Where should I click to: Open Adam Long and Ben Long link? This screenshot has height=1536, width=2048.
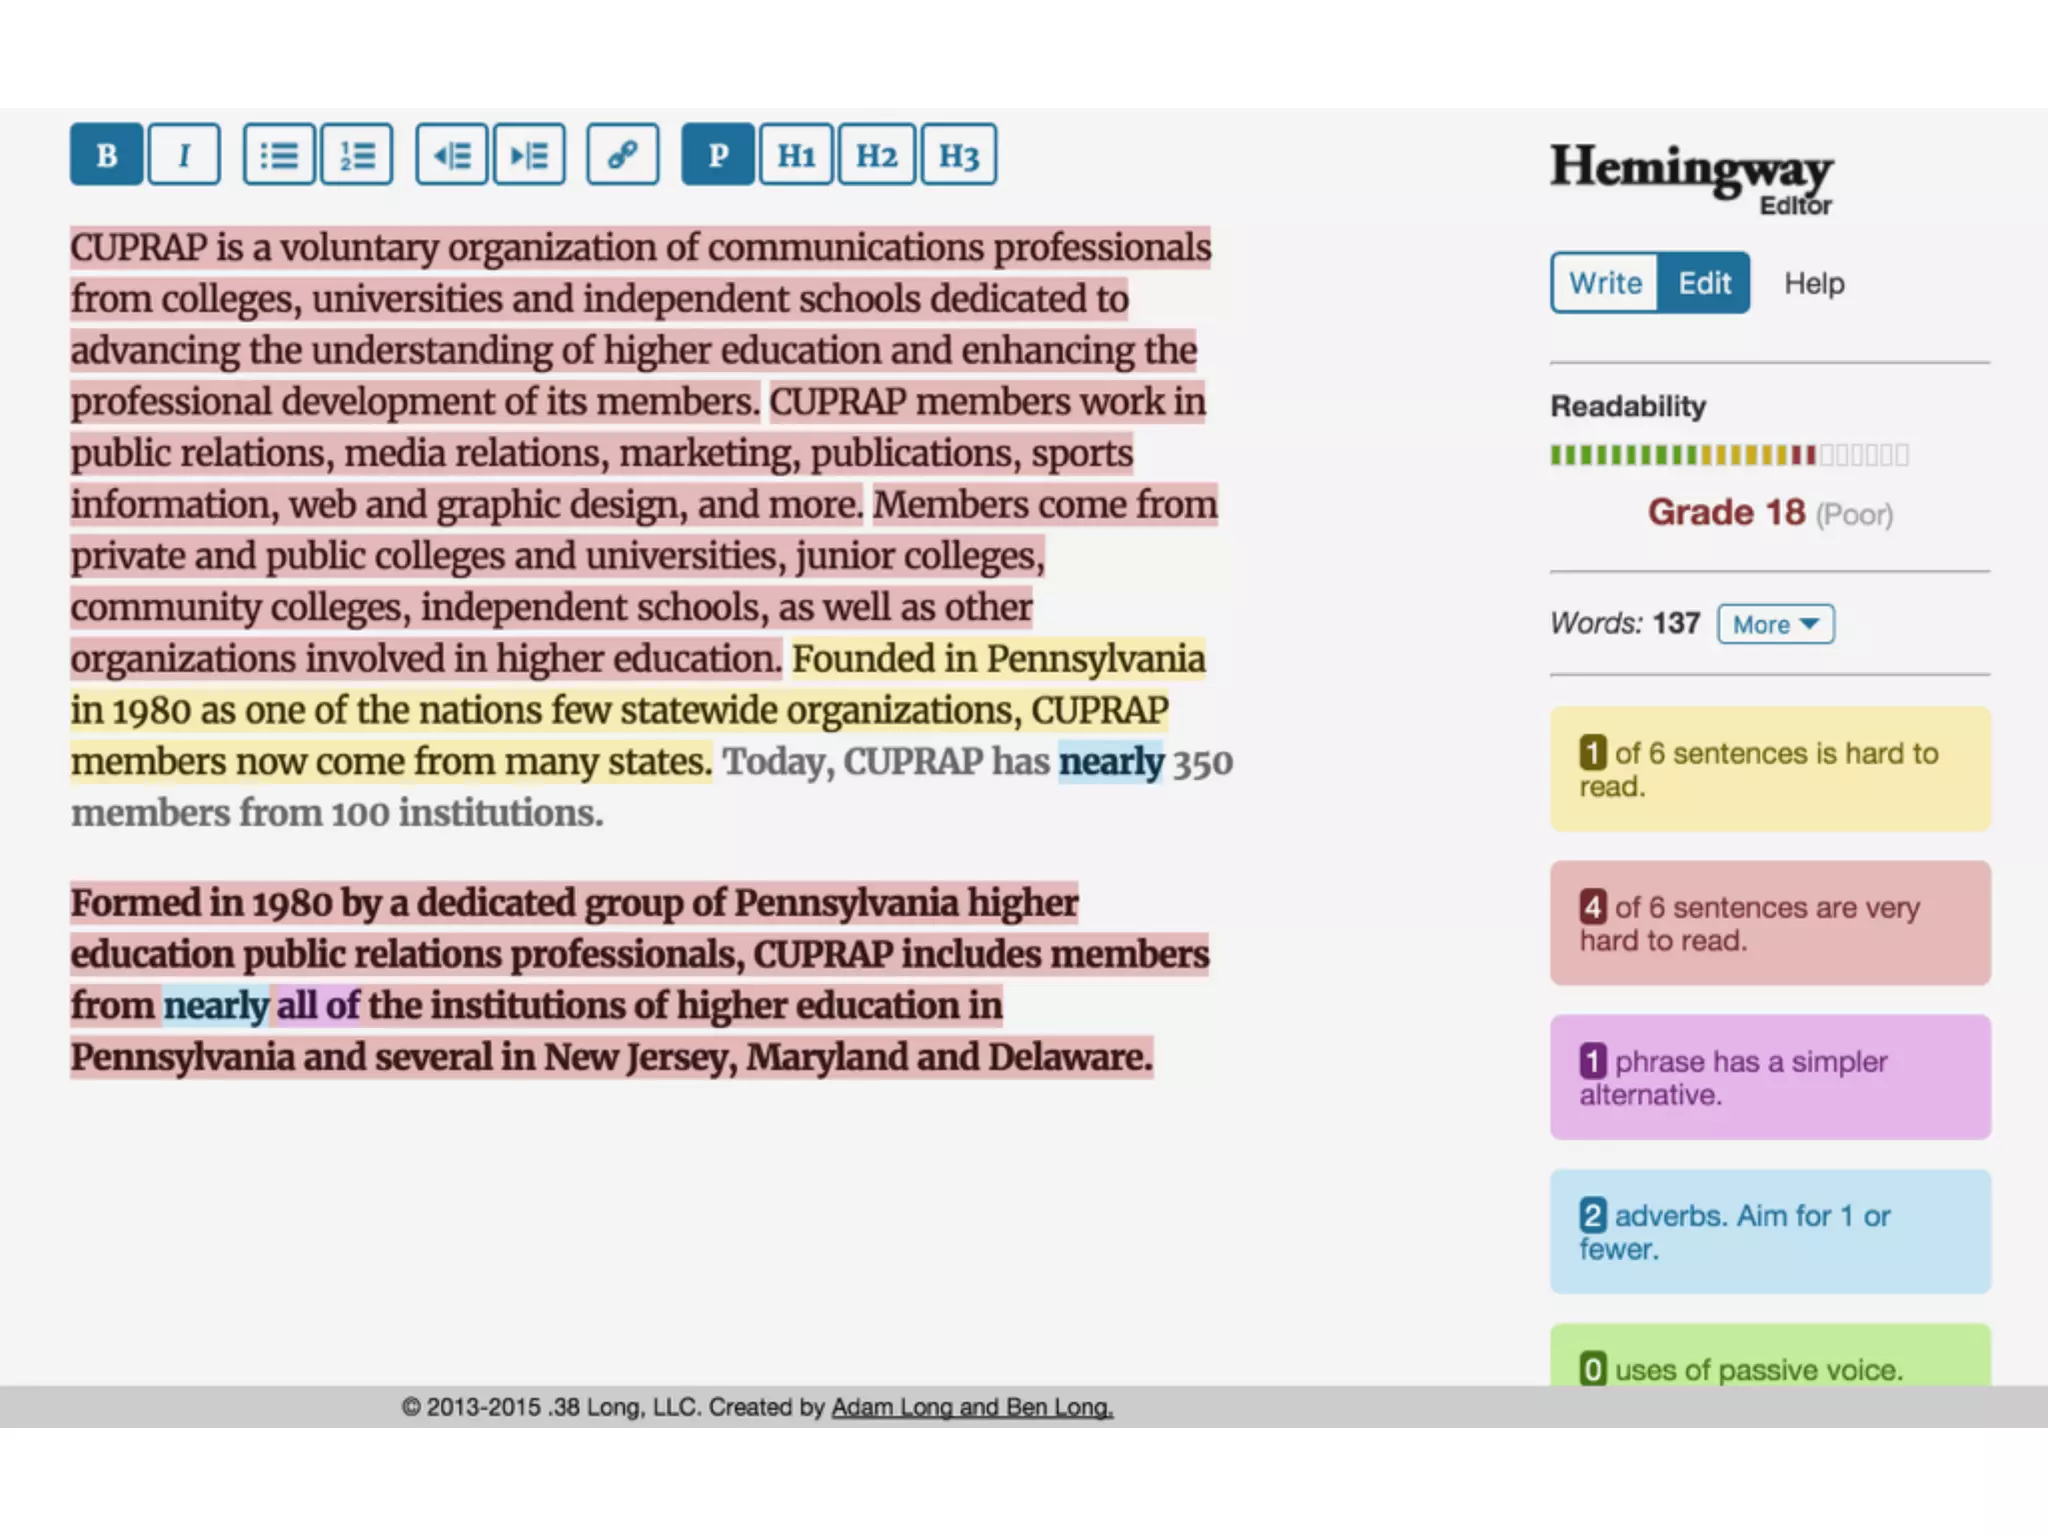click(x=972, y=1407)
